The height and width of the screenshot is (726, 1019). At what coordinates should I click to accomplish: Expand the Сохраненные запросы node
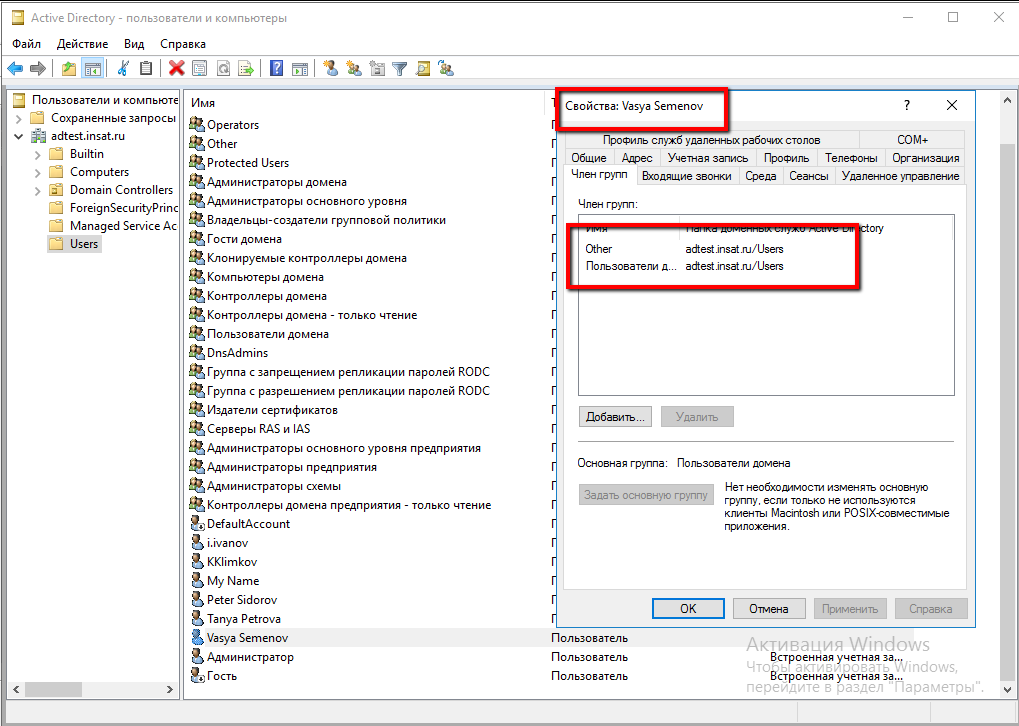(x=19, y=118)
